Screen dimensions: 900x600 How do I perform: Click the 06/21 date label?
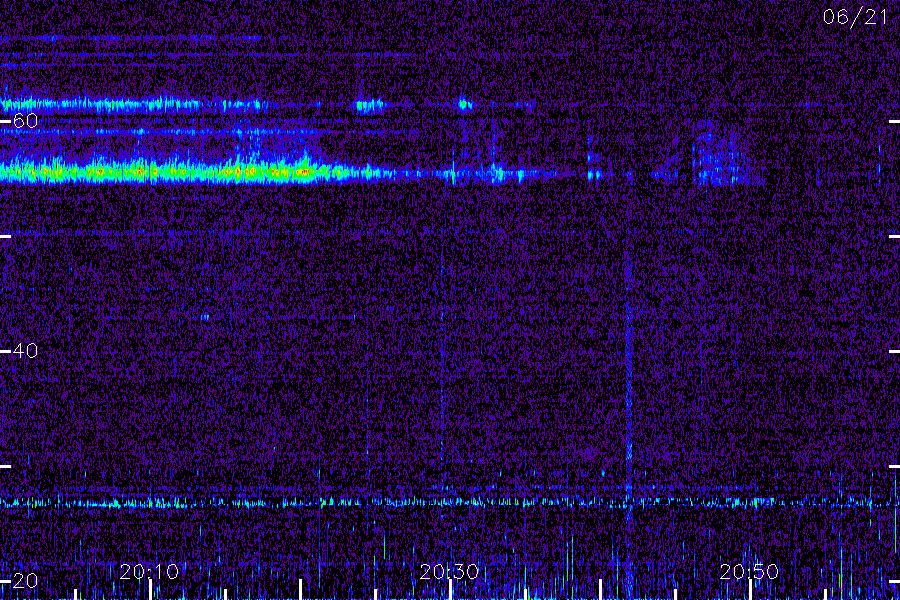(x=855, y=17)
